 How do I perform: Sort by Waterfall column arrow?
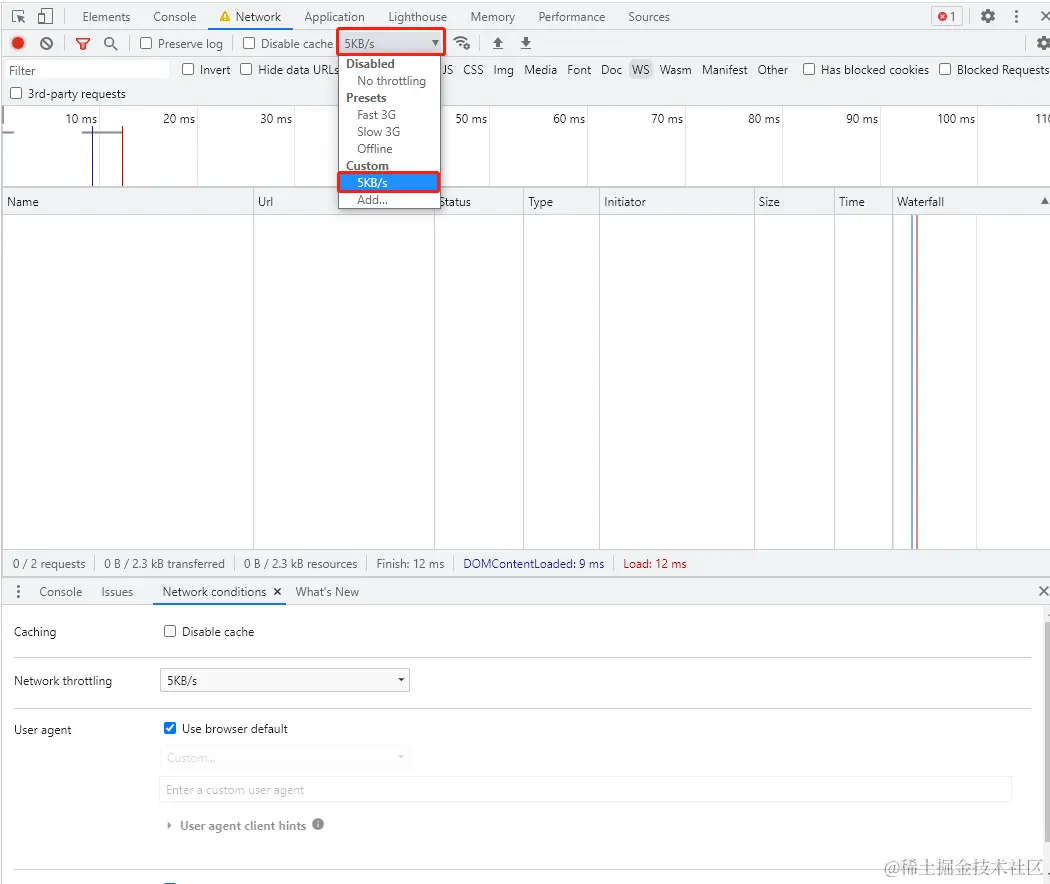point(1044,201)
